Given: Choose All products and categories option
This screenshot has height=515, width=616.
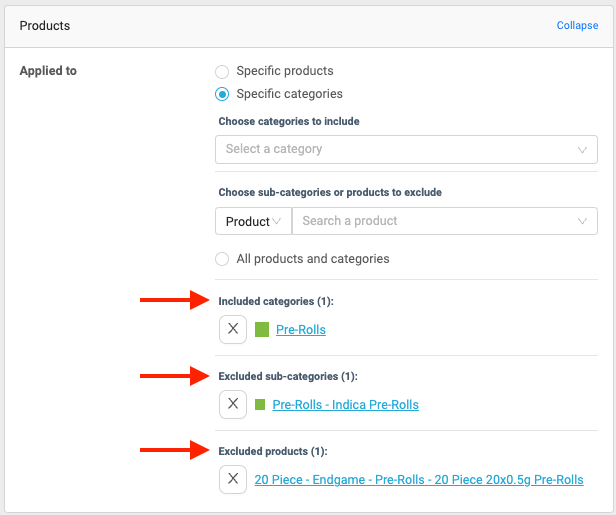Looking at the screenshot, I should point(222,258).
